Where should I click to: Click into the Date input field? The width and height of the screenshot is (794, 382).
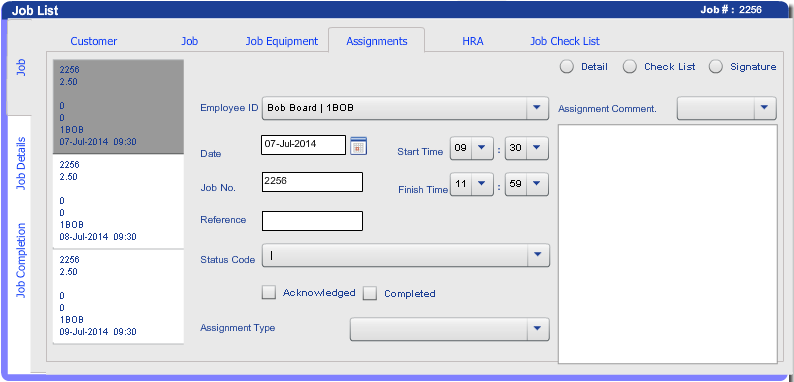pyautogui.click(x=303, y=145)
